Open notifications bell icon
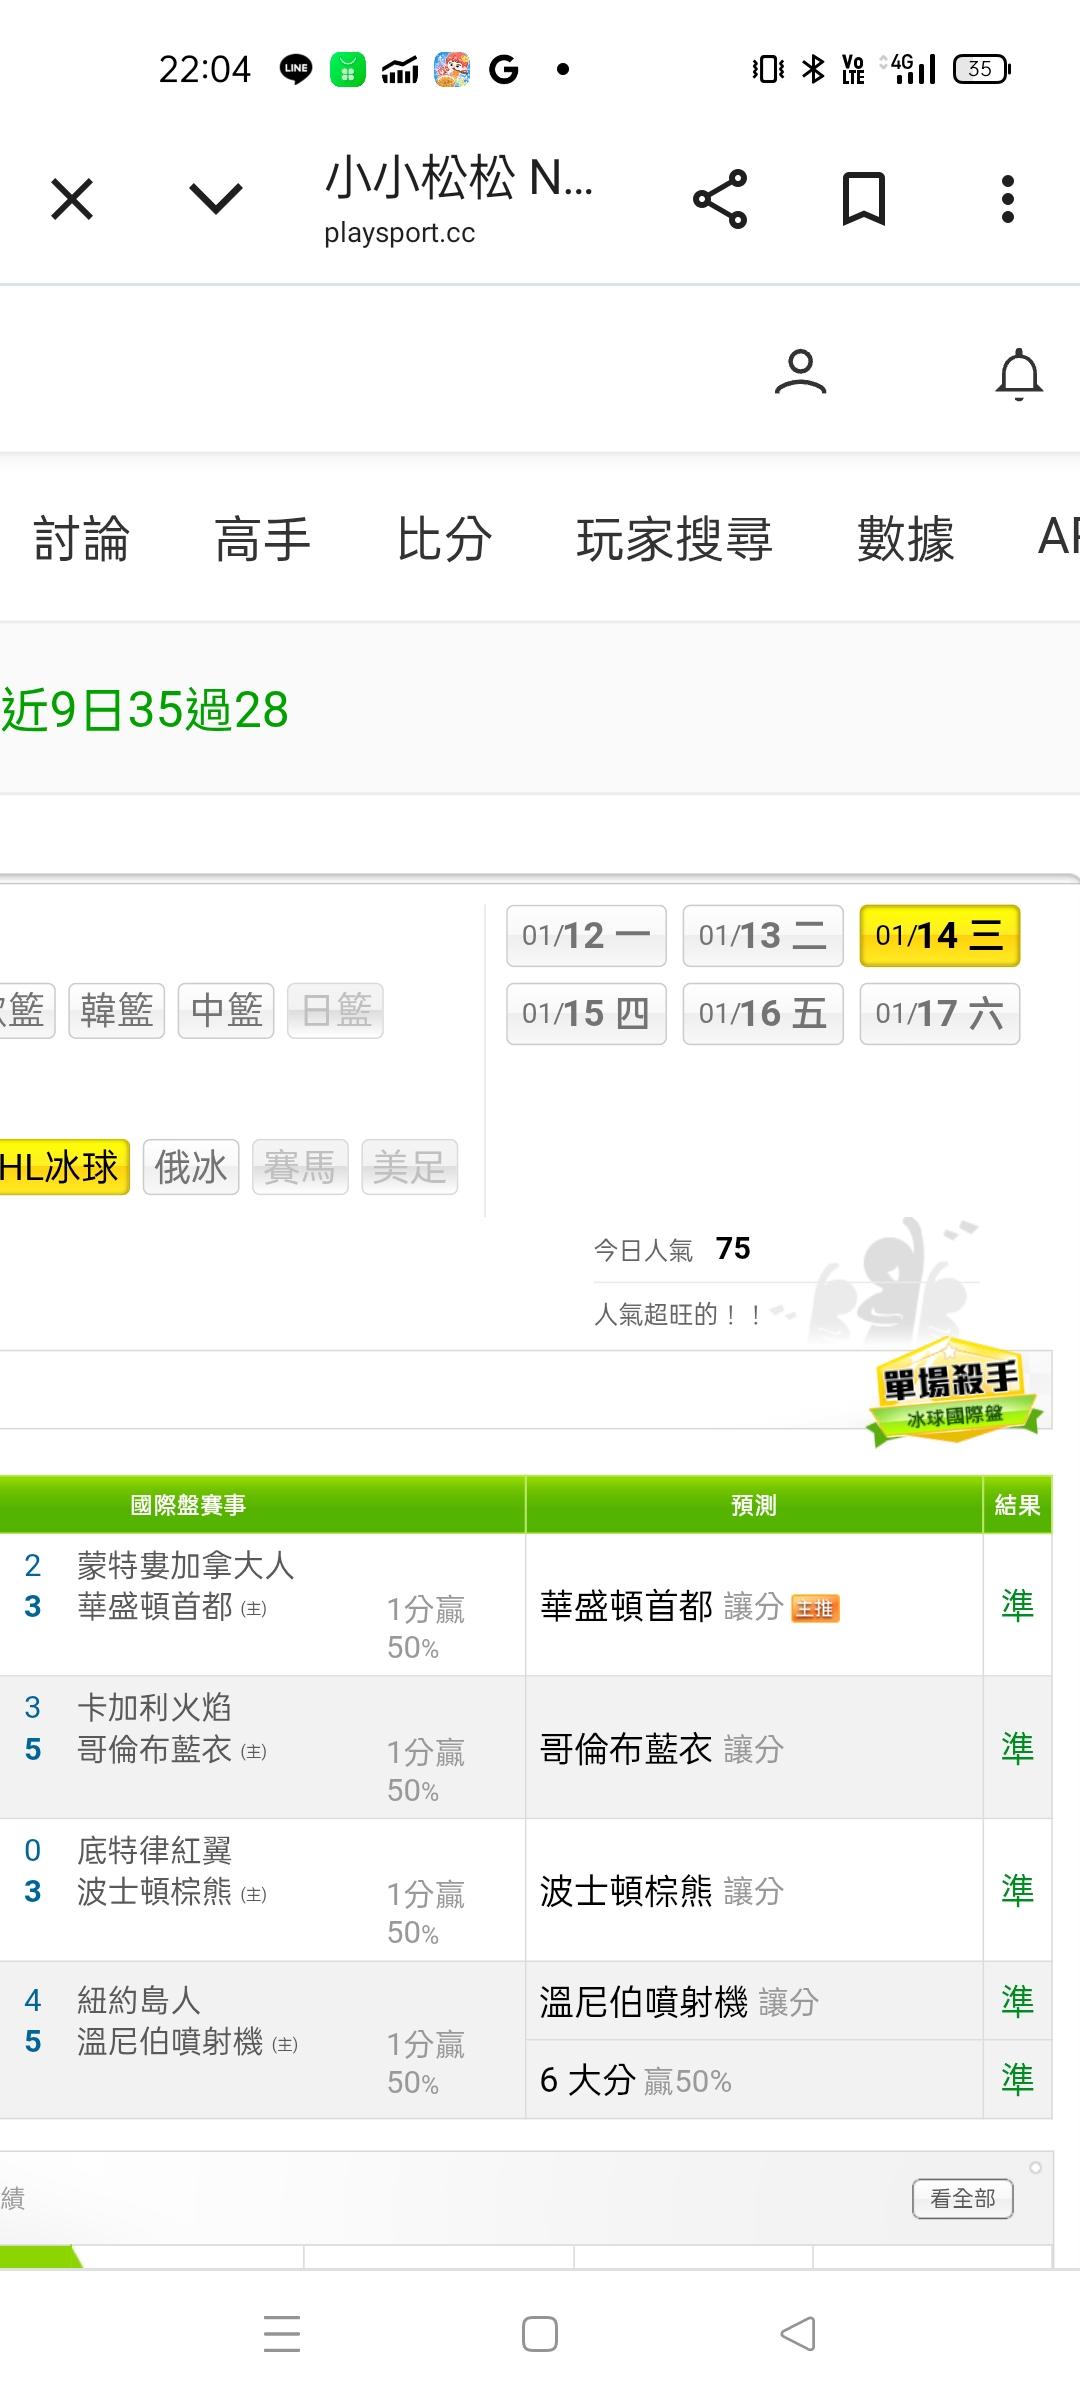 click(x=1019, y=374)
